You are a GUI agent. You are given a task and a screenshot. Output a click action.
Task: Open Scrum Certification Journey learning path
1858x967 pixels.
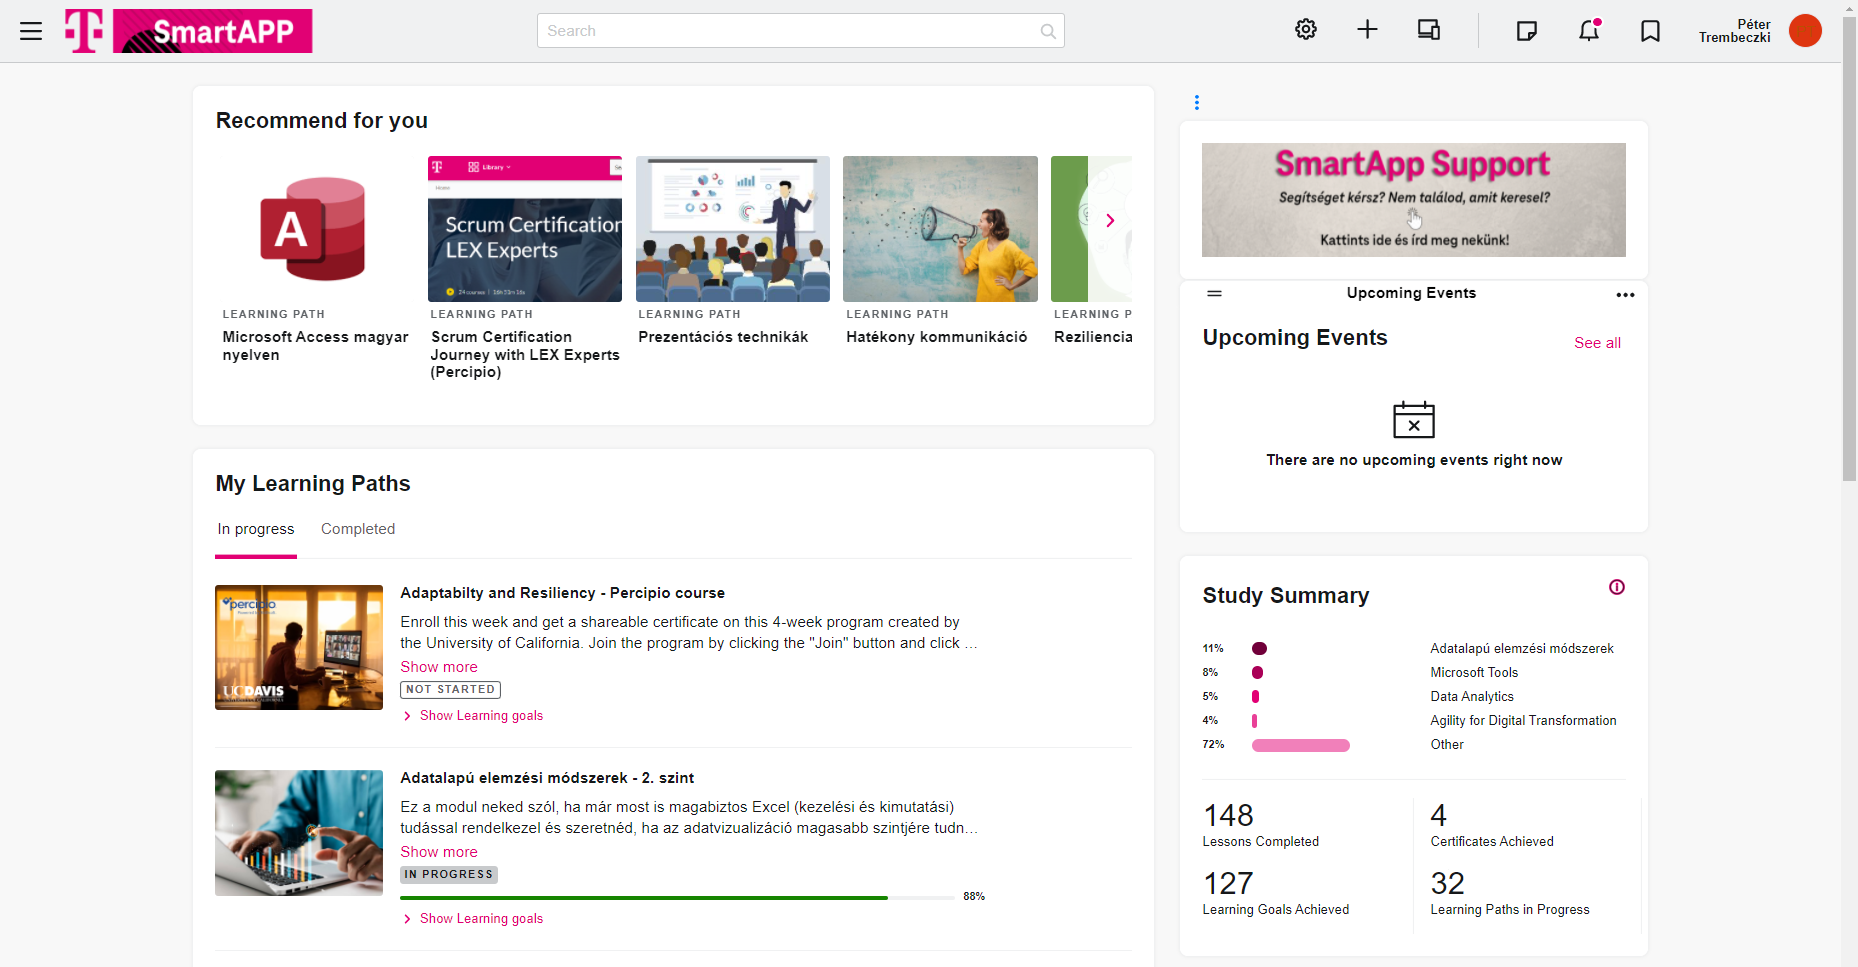pyautogui.click(x=525, y=355)
